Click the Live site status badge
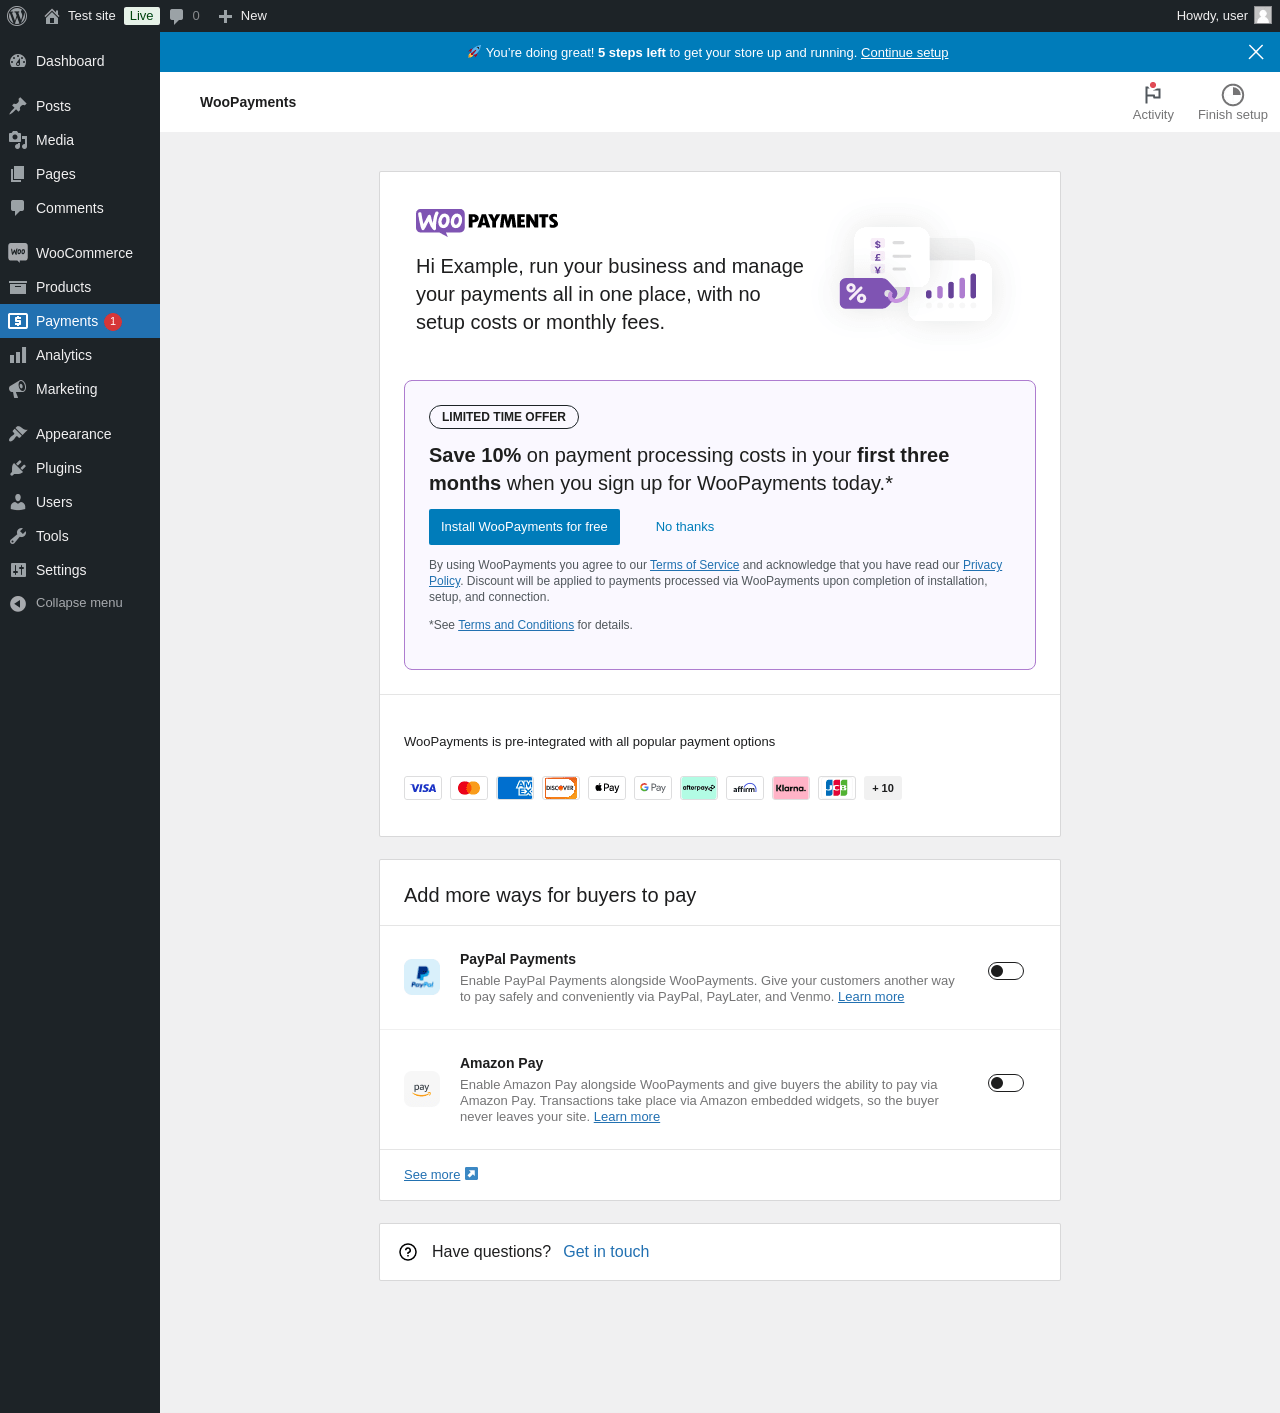 pyautogui.click(x=142, y=16)
